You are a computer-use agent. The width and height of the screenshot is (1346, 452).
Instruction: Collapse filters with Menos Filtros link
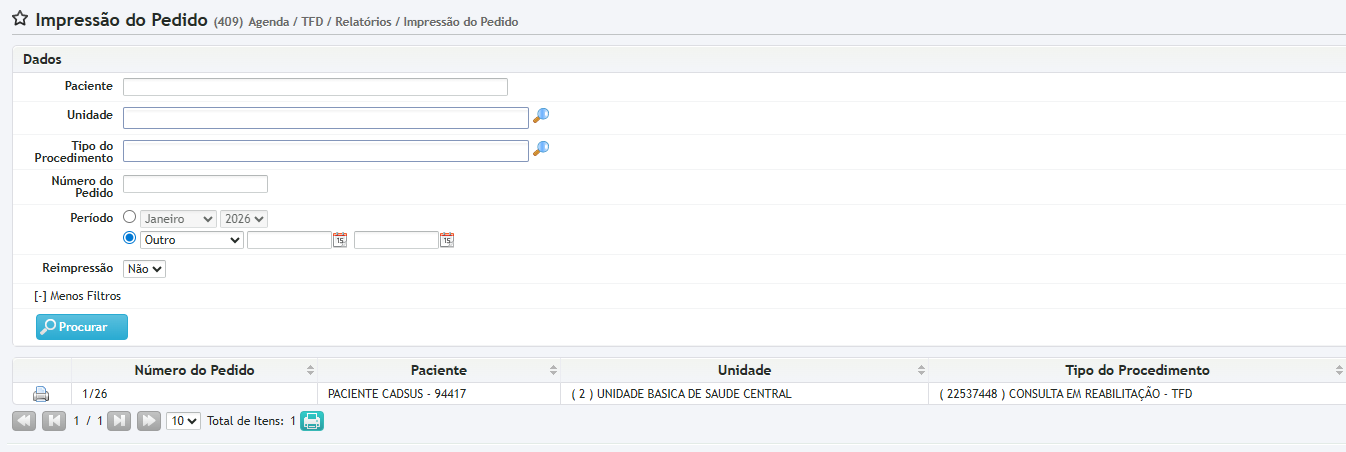pyautogui.click(x=78, y=296)
